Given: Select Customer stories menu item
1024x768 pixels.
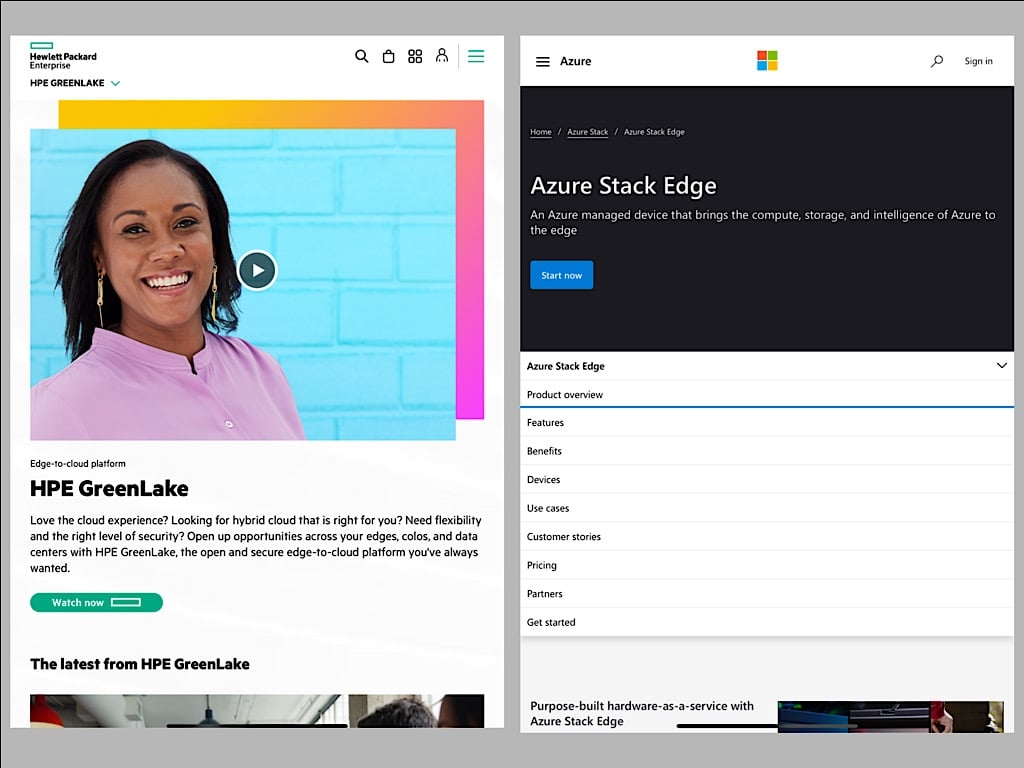Looking at the screenshot, I should pyautogui.click(x=767, y=537).
